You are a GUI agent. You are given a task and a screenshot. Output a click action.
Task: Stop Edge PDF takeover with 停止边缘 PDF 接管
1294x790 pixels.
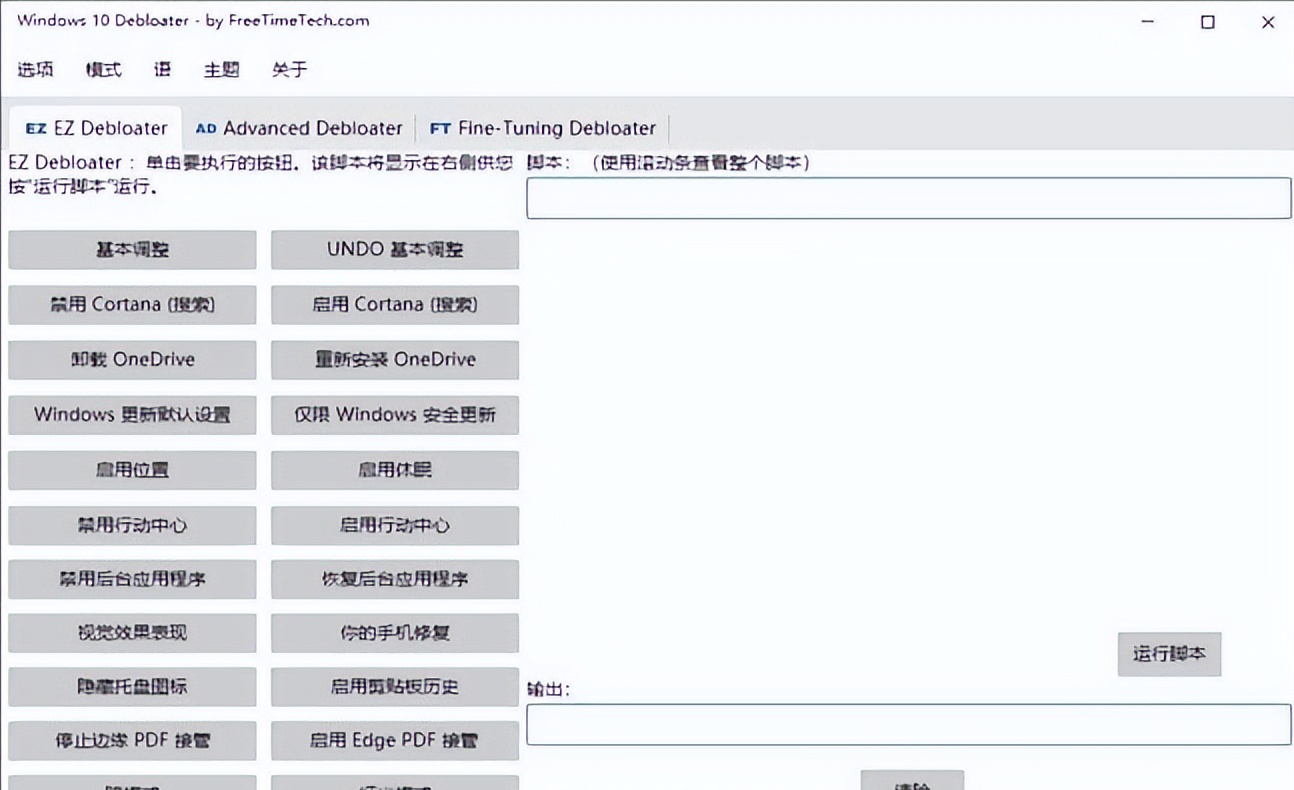131,740
